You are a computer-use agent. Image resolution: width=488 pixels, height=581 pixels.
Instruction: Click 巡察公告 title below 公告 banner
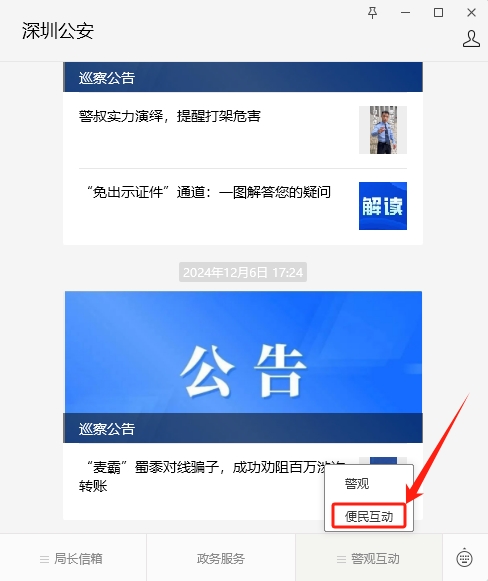pos(107,429)
